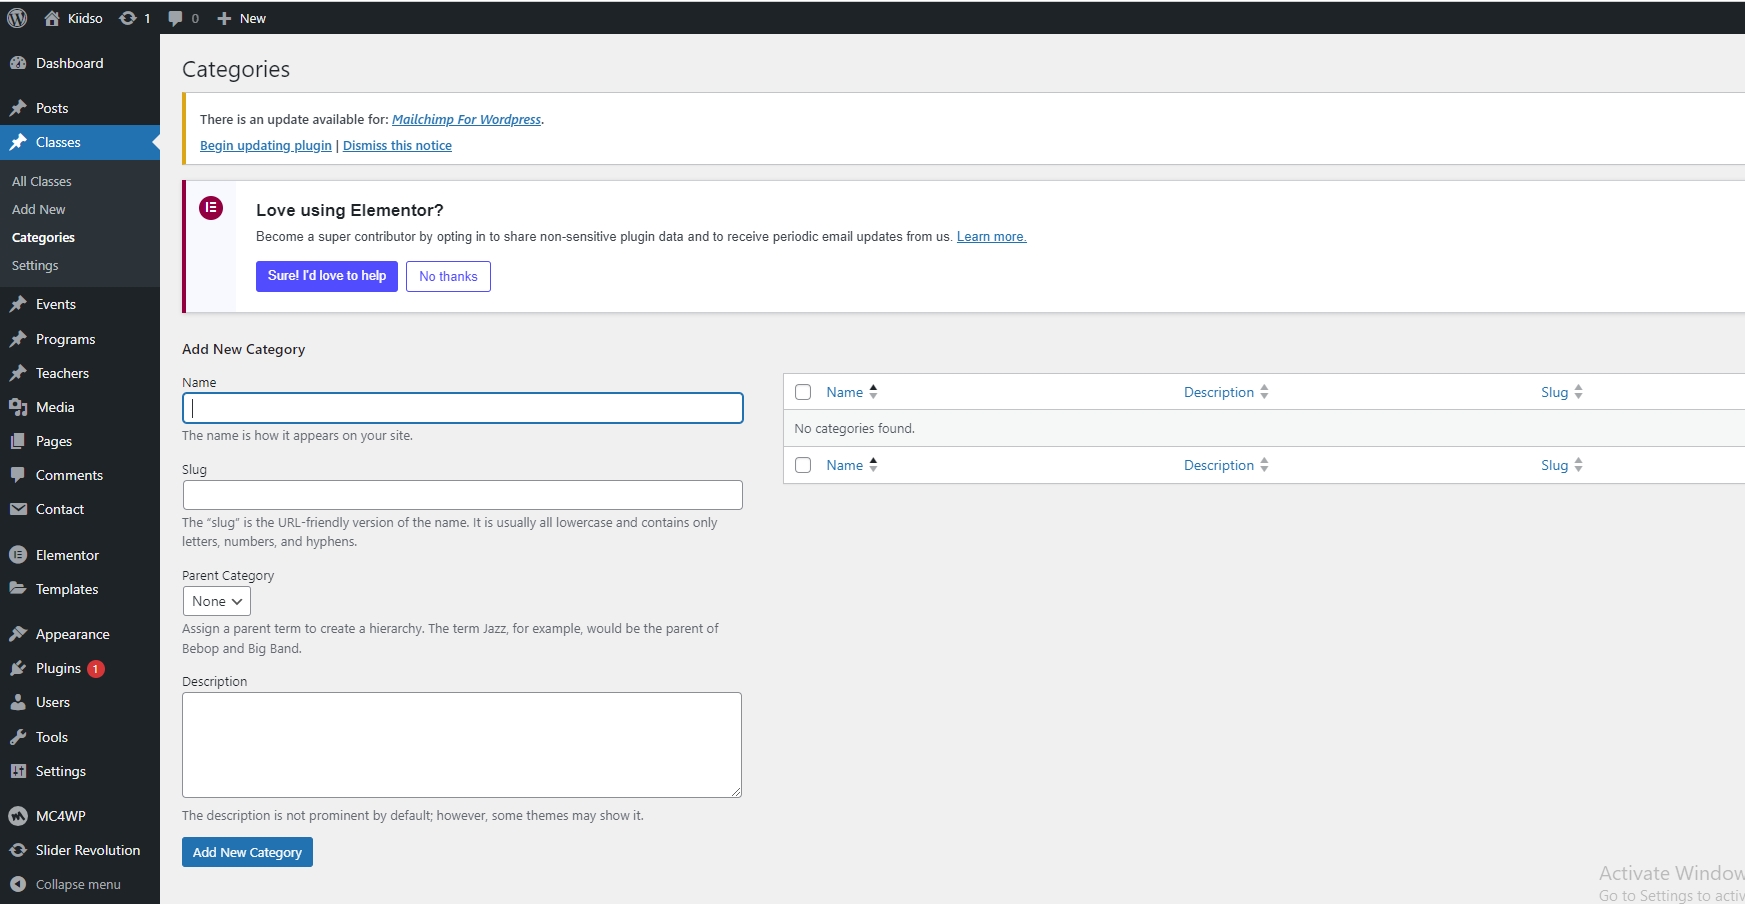Image resolution: width=1745 pixels, height=904 pixels.
Task: Open All Classes submenu item
Action: tap(42, 181)
